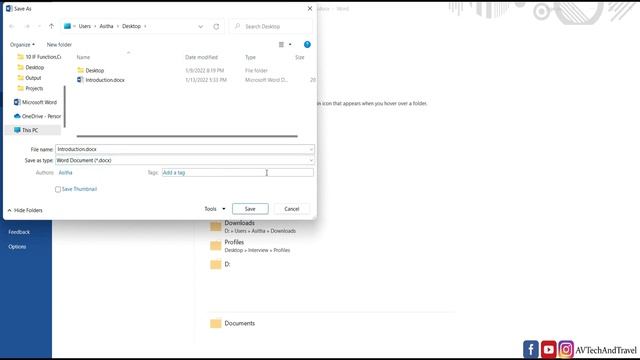This screenshot has height=360, width=640.
Task: Click the Downloads folder icon in Word
Action: (x=216, y=227)
